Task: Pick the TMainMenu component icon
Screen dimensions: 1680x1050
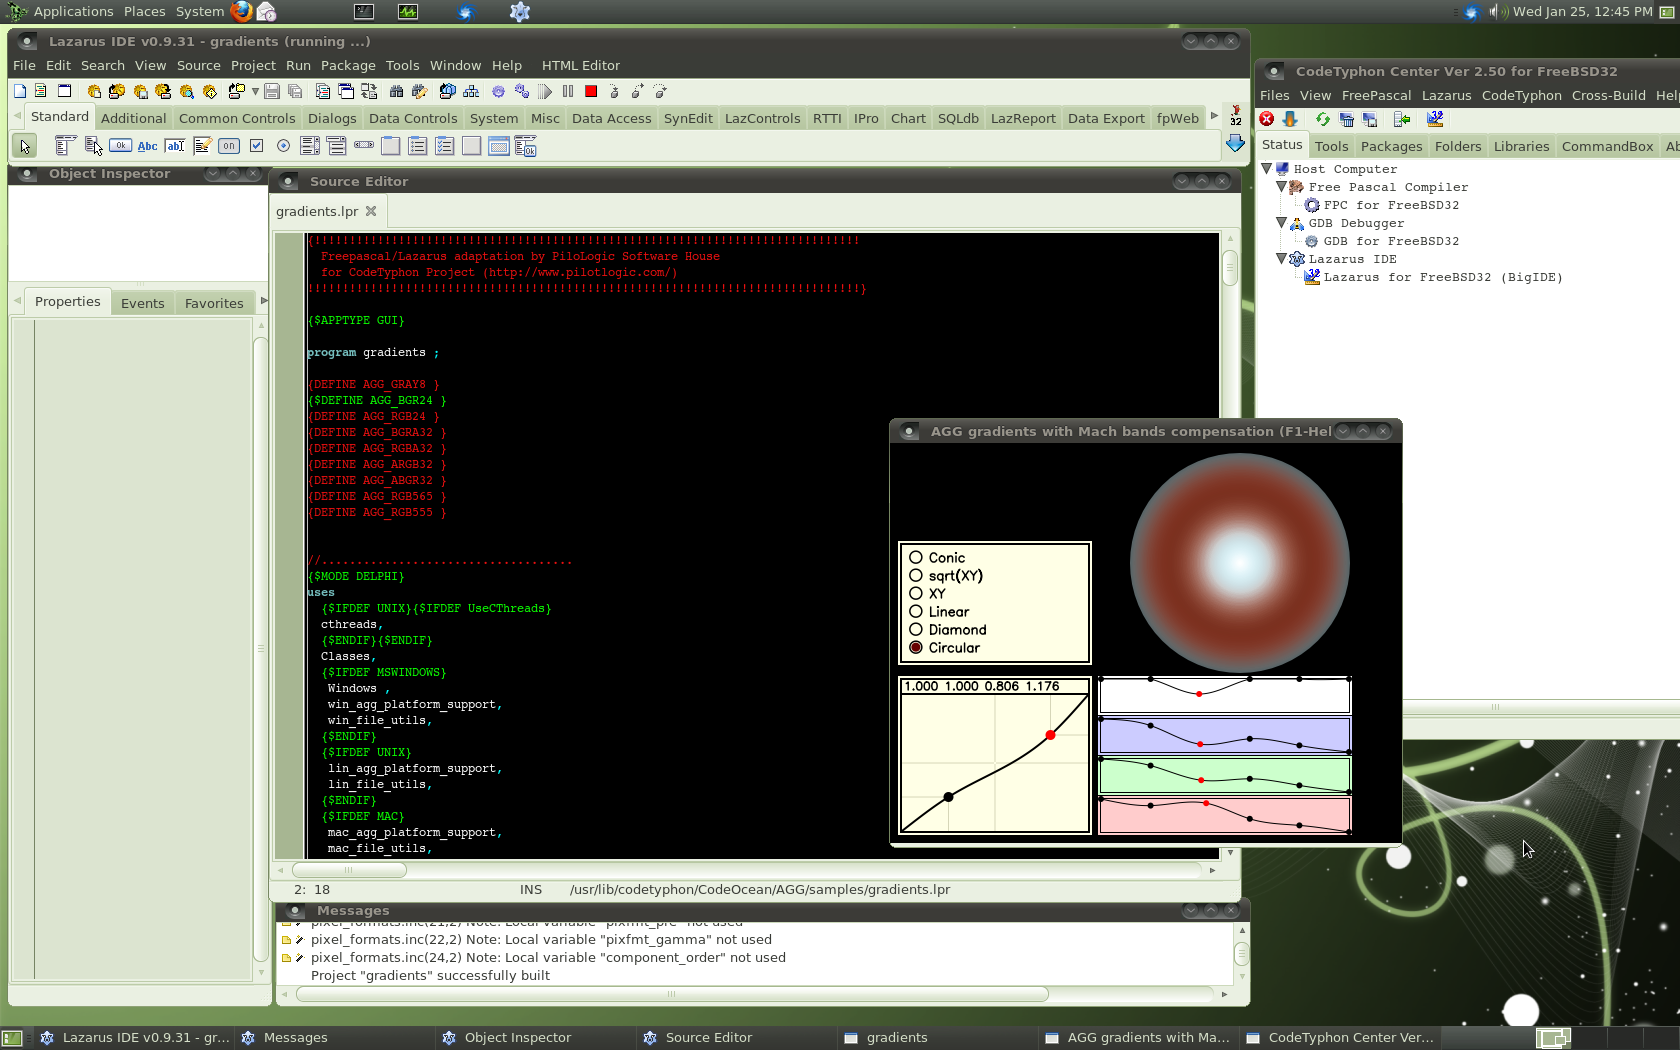Action: (65, 146)
